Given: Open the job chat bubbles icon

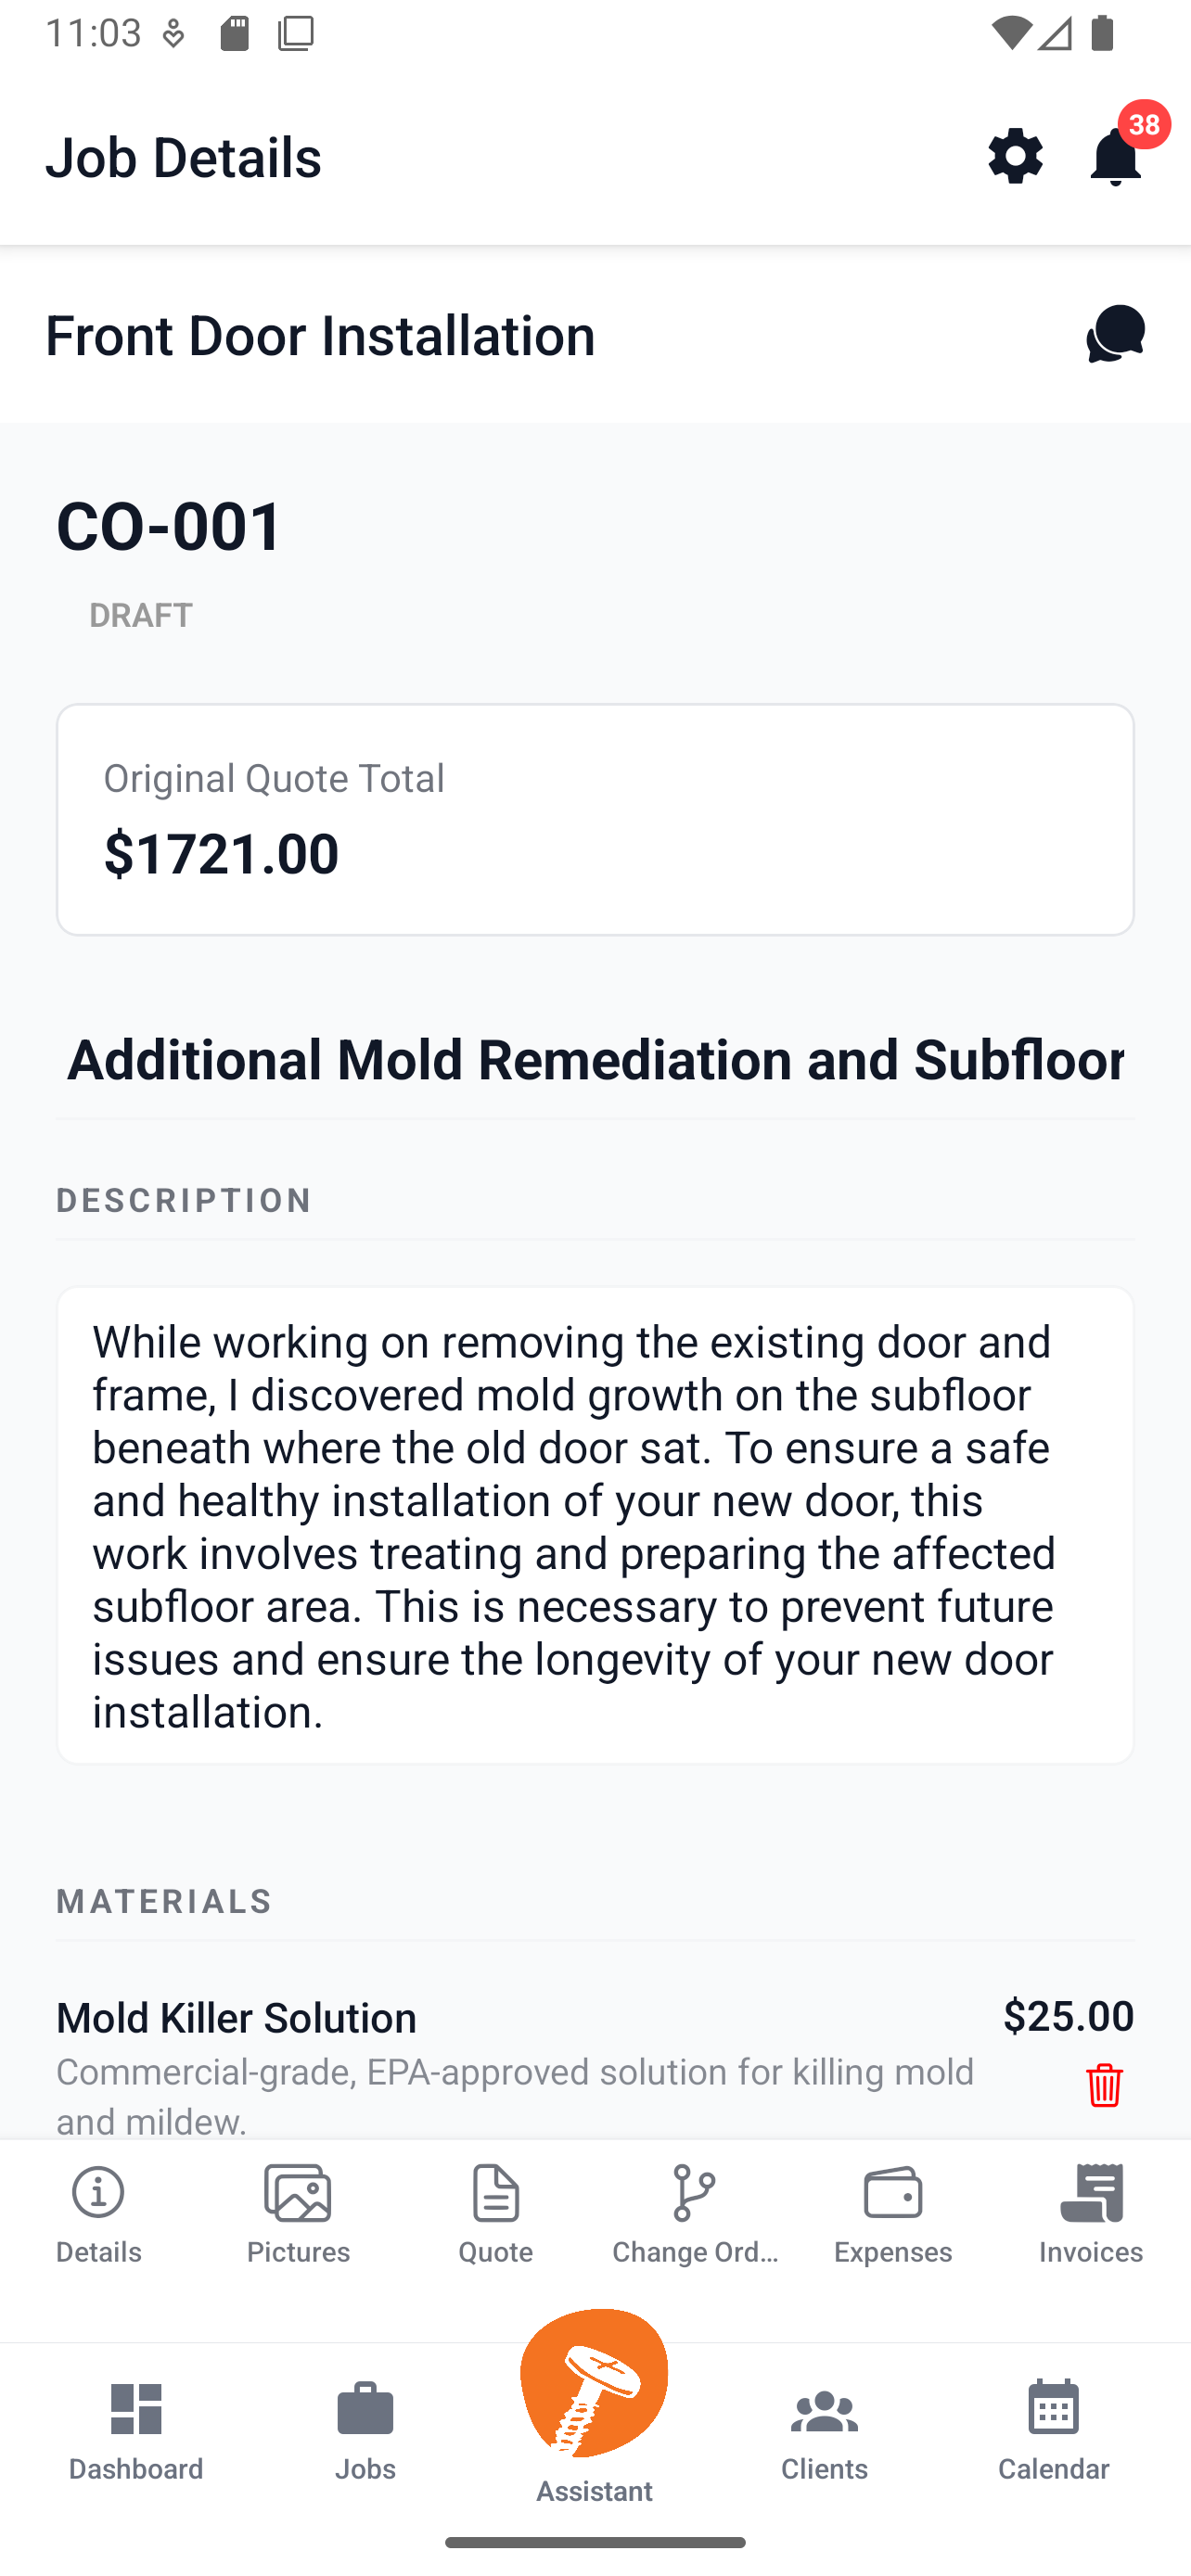Looking at the screenshot, I should click(x=1114, y=334).
